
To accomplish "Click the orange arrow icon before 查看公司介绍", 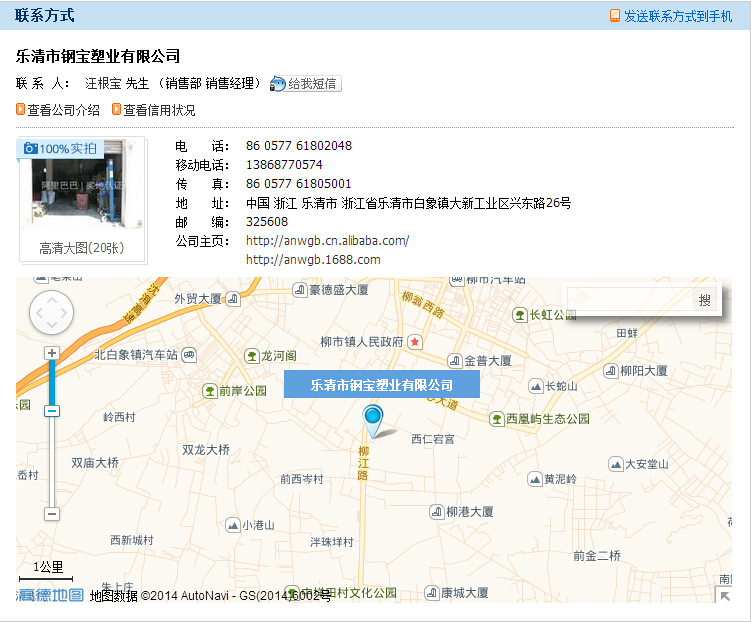I will click(20, 109).
